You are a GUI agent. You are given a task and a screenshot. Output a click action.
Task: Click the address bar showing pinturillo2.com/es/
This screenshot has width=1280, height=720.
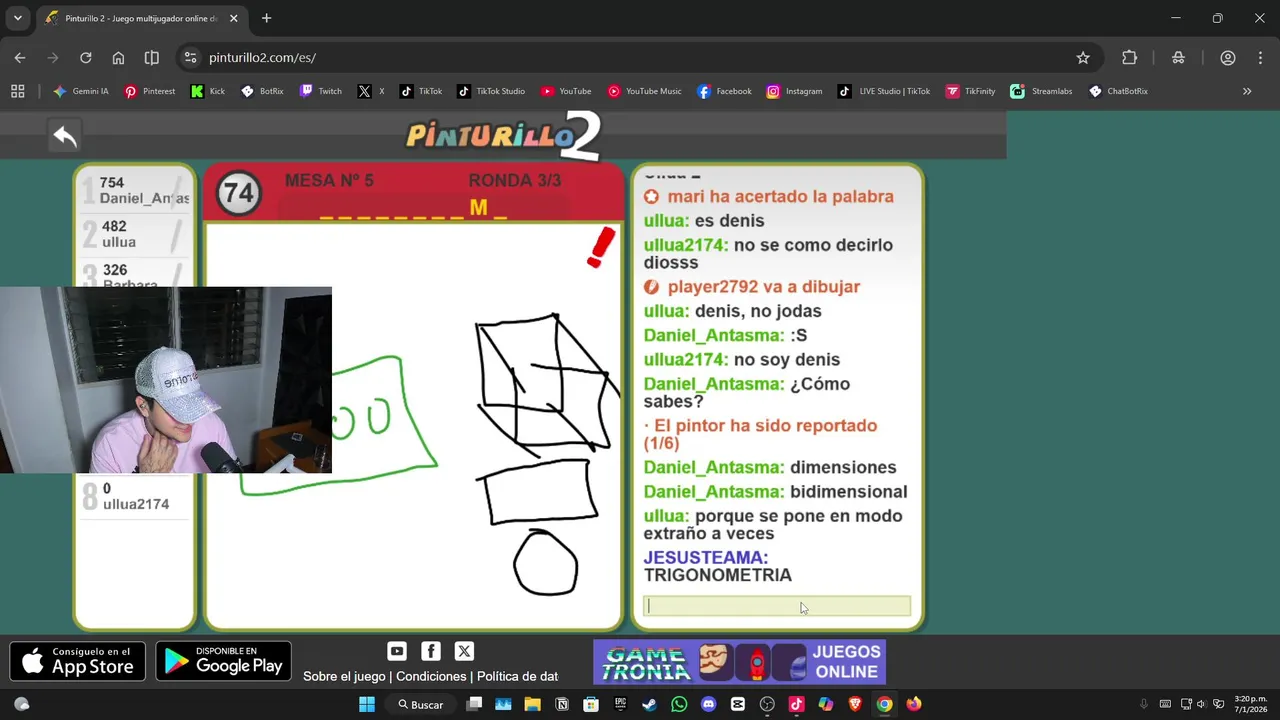[x=640, y=58]
